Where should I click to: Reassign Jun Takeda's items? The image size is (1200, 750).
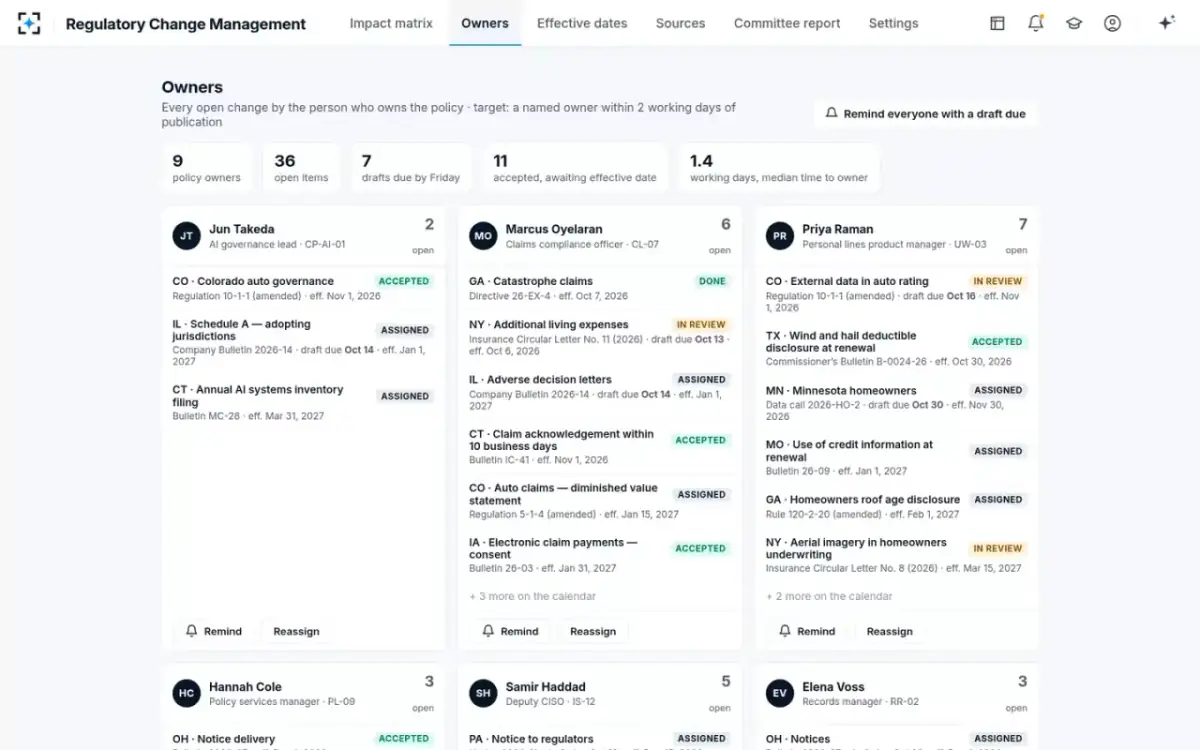click(296, 631)
